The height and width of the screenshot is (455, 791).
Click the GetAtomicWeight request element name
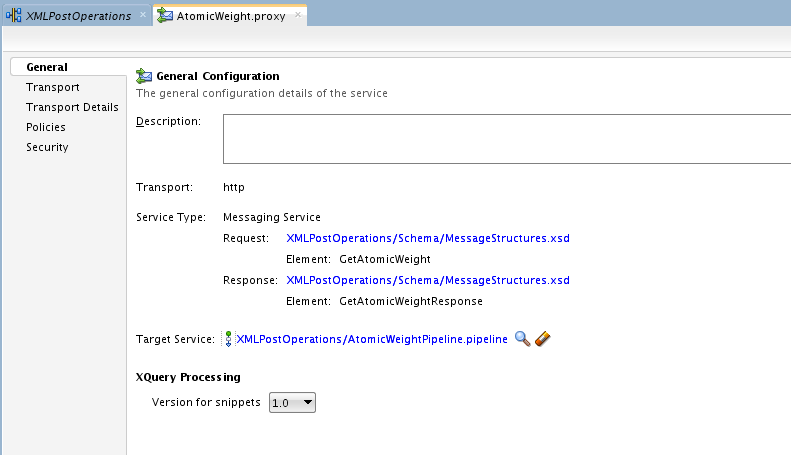[385, 259]
